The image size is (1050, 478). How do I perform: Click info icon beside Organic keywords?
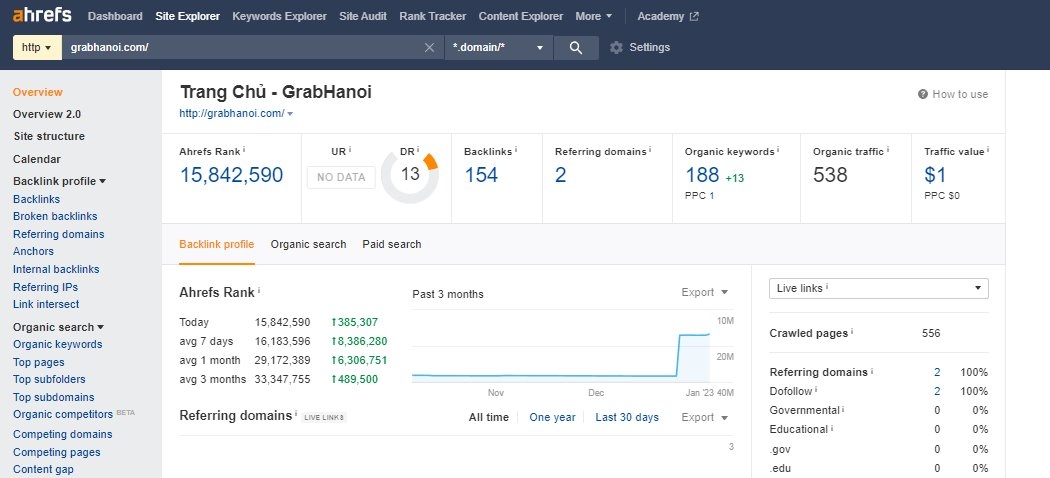point(777,150)
